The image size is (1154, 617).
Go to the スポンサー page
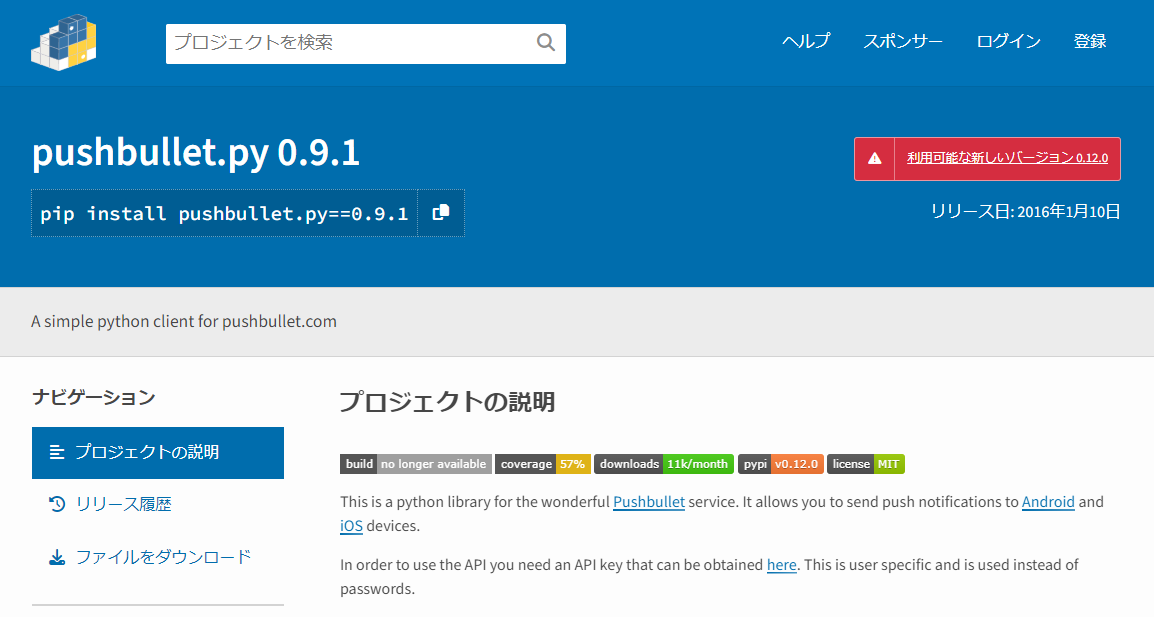(903, 41)
